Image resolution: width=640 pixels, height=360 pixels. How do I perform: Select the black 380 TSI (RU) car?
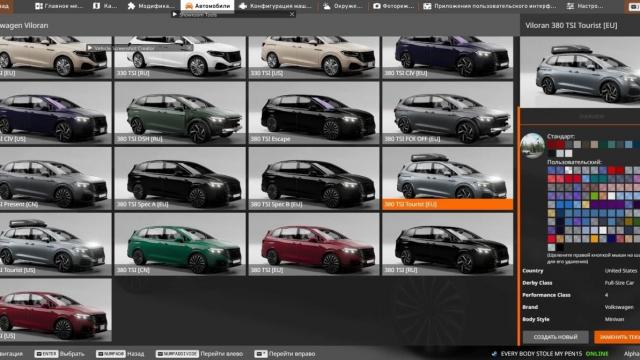447,244
